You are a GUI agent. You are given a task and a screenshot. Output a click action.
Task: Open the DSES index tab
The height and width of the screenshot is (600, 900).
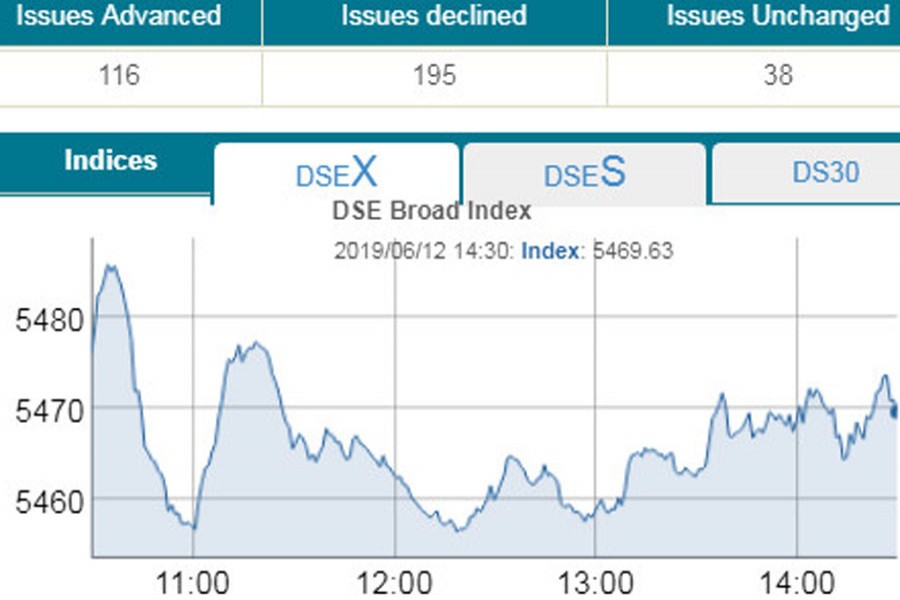point(584,173)
